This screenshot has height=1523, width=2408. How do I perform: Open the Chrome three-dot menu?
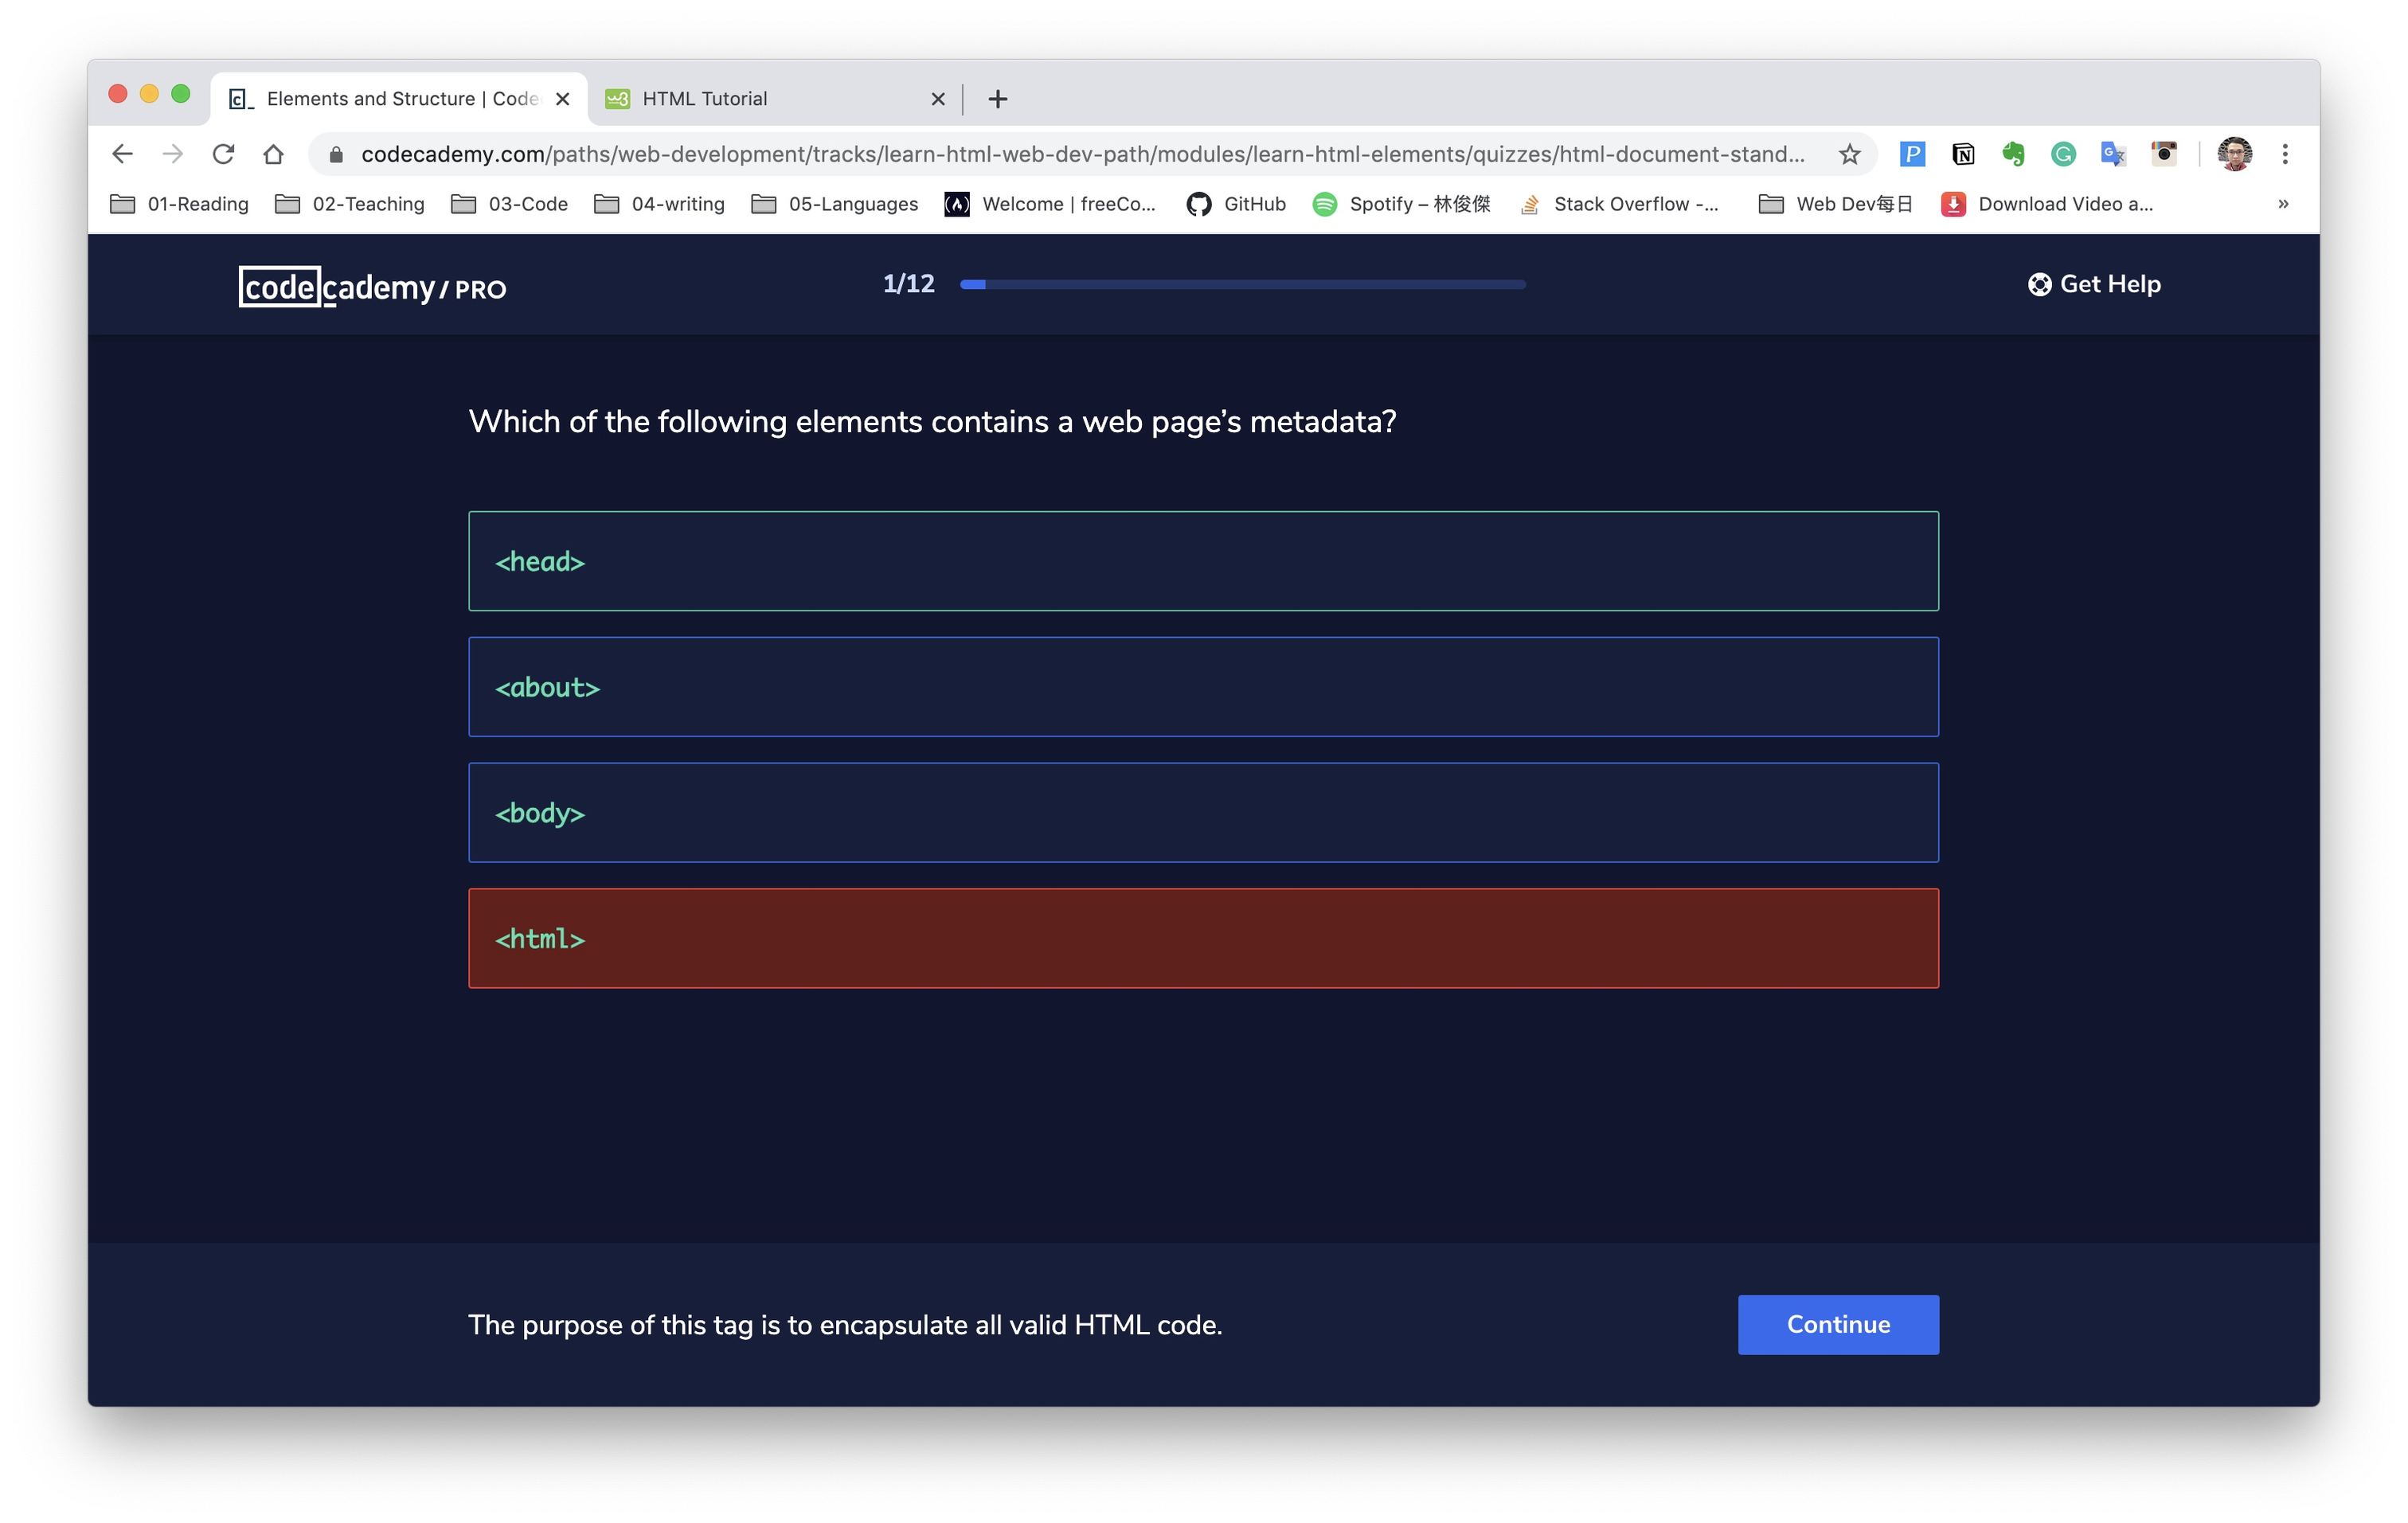click(x=2284, y=154)
